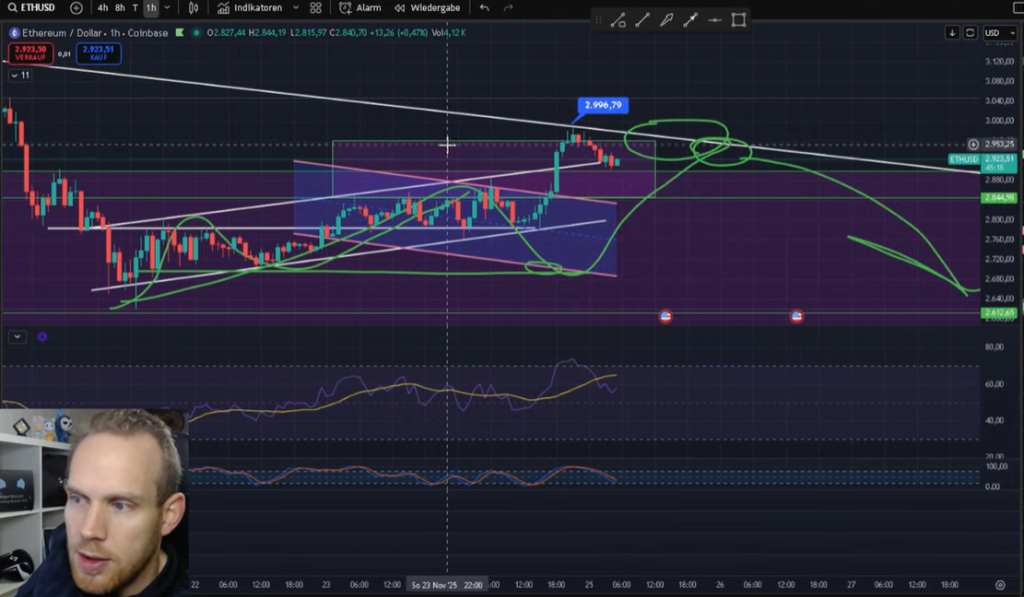Open the chart layout templates grid icon
1024x597 pixels.
click(x=316, y=8)
